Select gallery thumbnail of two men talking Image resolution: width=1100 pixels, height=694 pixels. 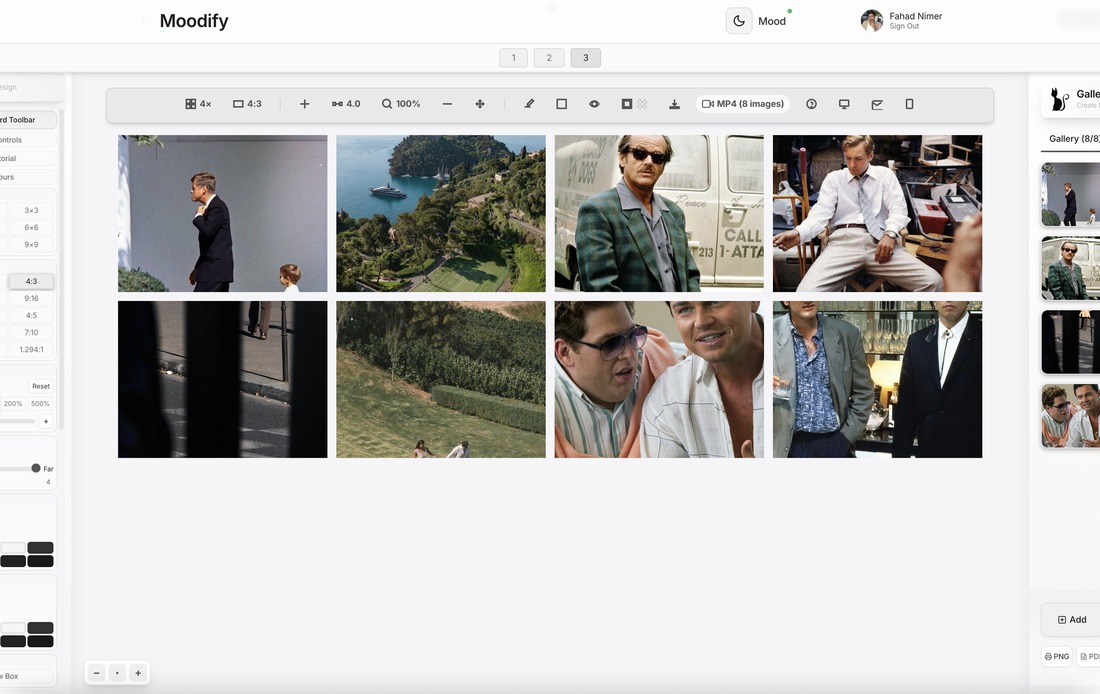[1071, 415]
